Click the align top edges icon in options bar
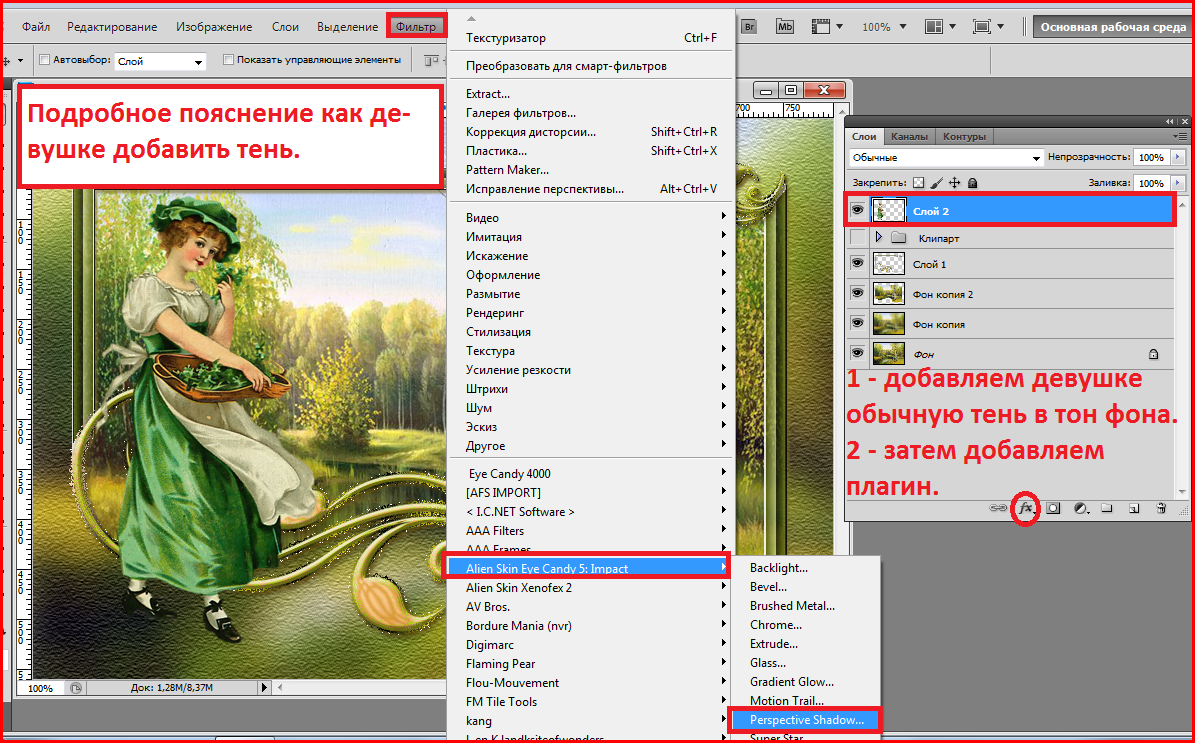The width and height of the screenshot is (1195, 743). pos(431,60)
